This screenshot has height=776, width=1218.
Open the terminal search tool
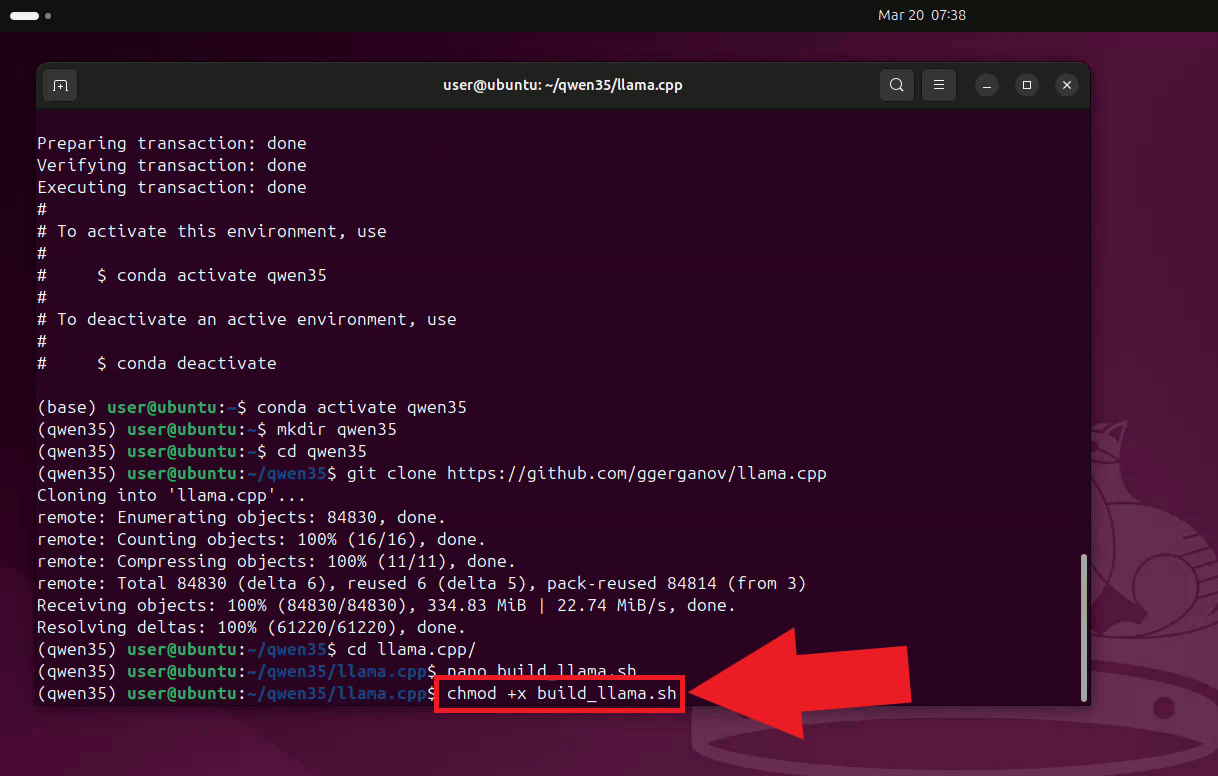click(896, 85)
